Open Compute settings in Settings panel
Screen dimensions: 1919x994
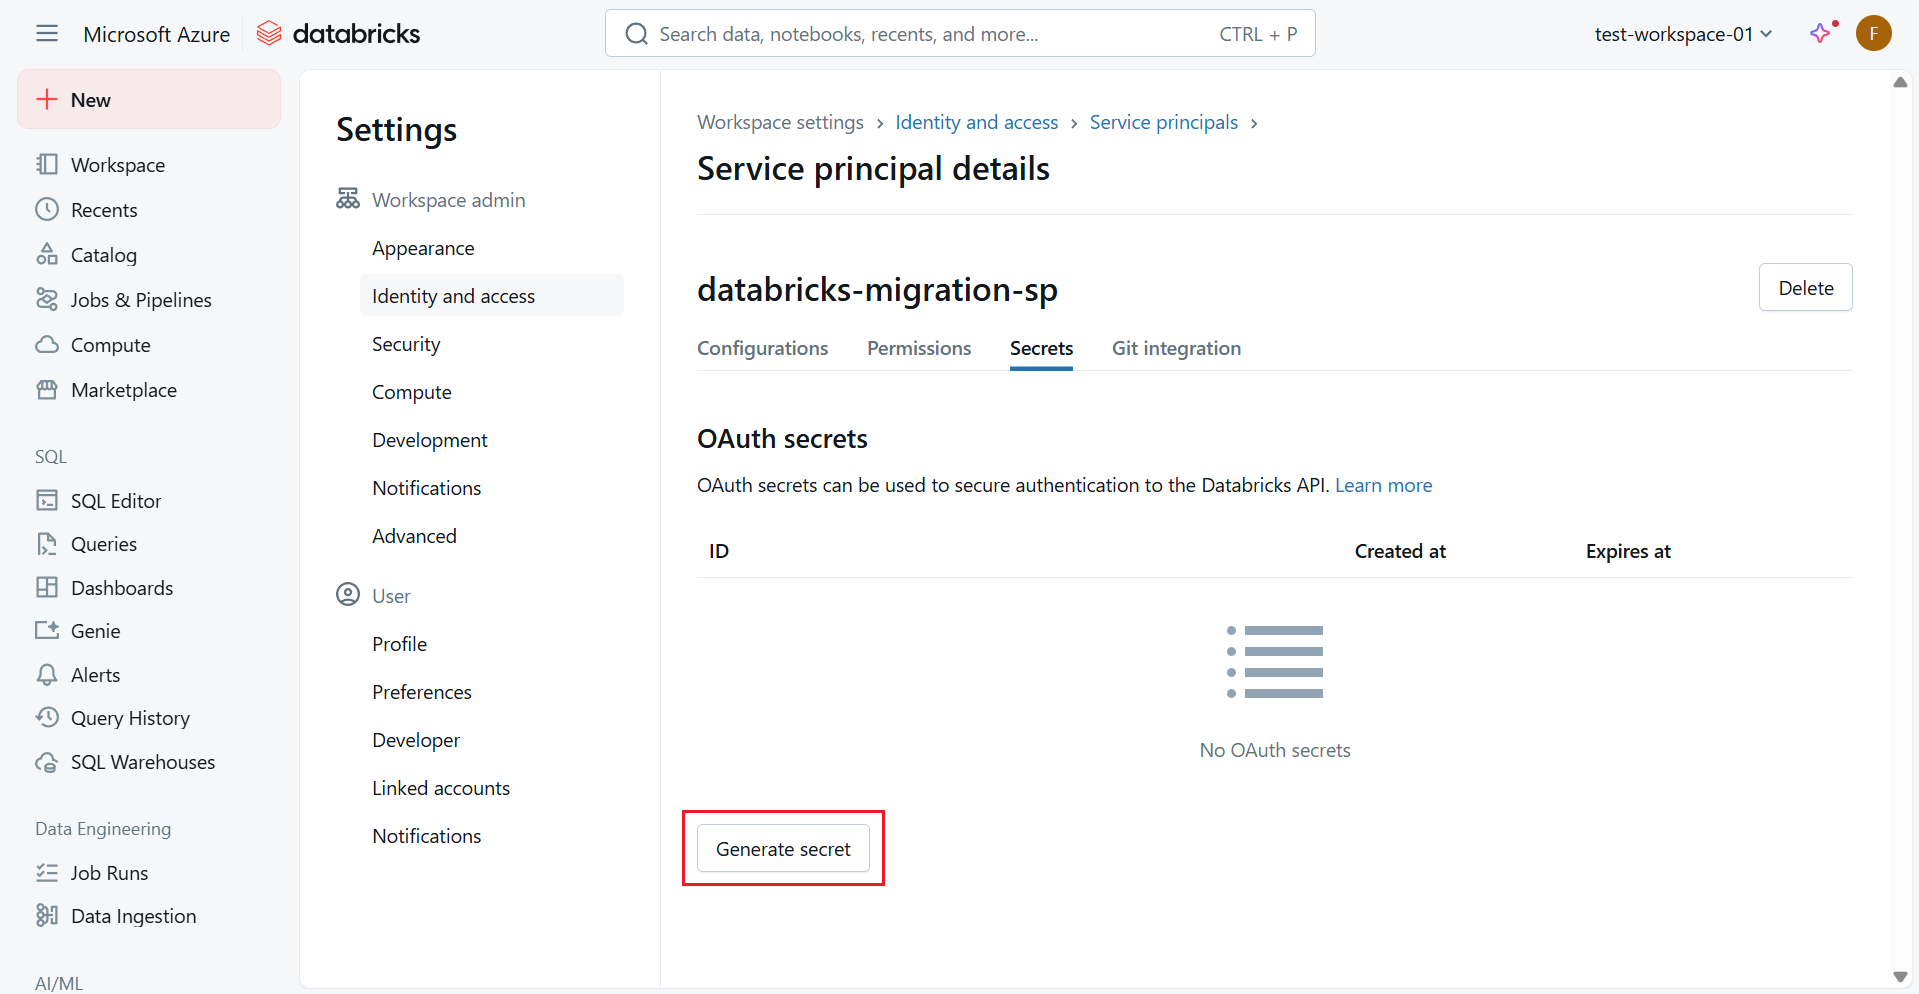pyautogui.click(x=492, y=392)
